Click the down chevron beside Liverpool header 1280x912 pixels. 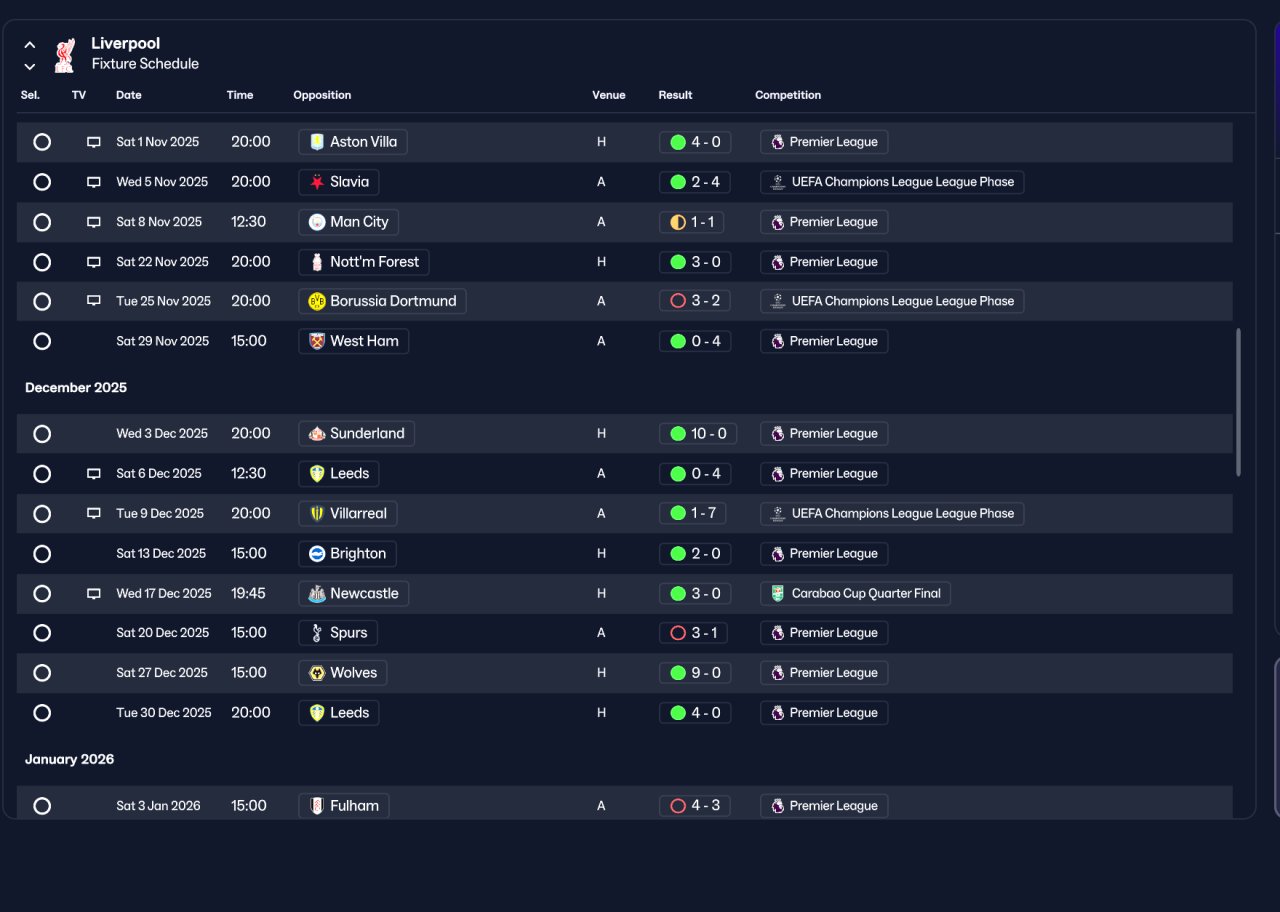point(30,67)
